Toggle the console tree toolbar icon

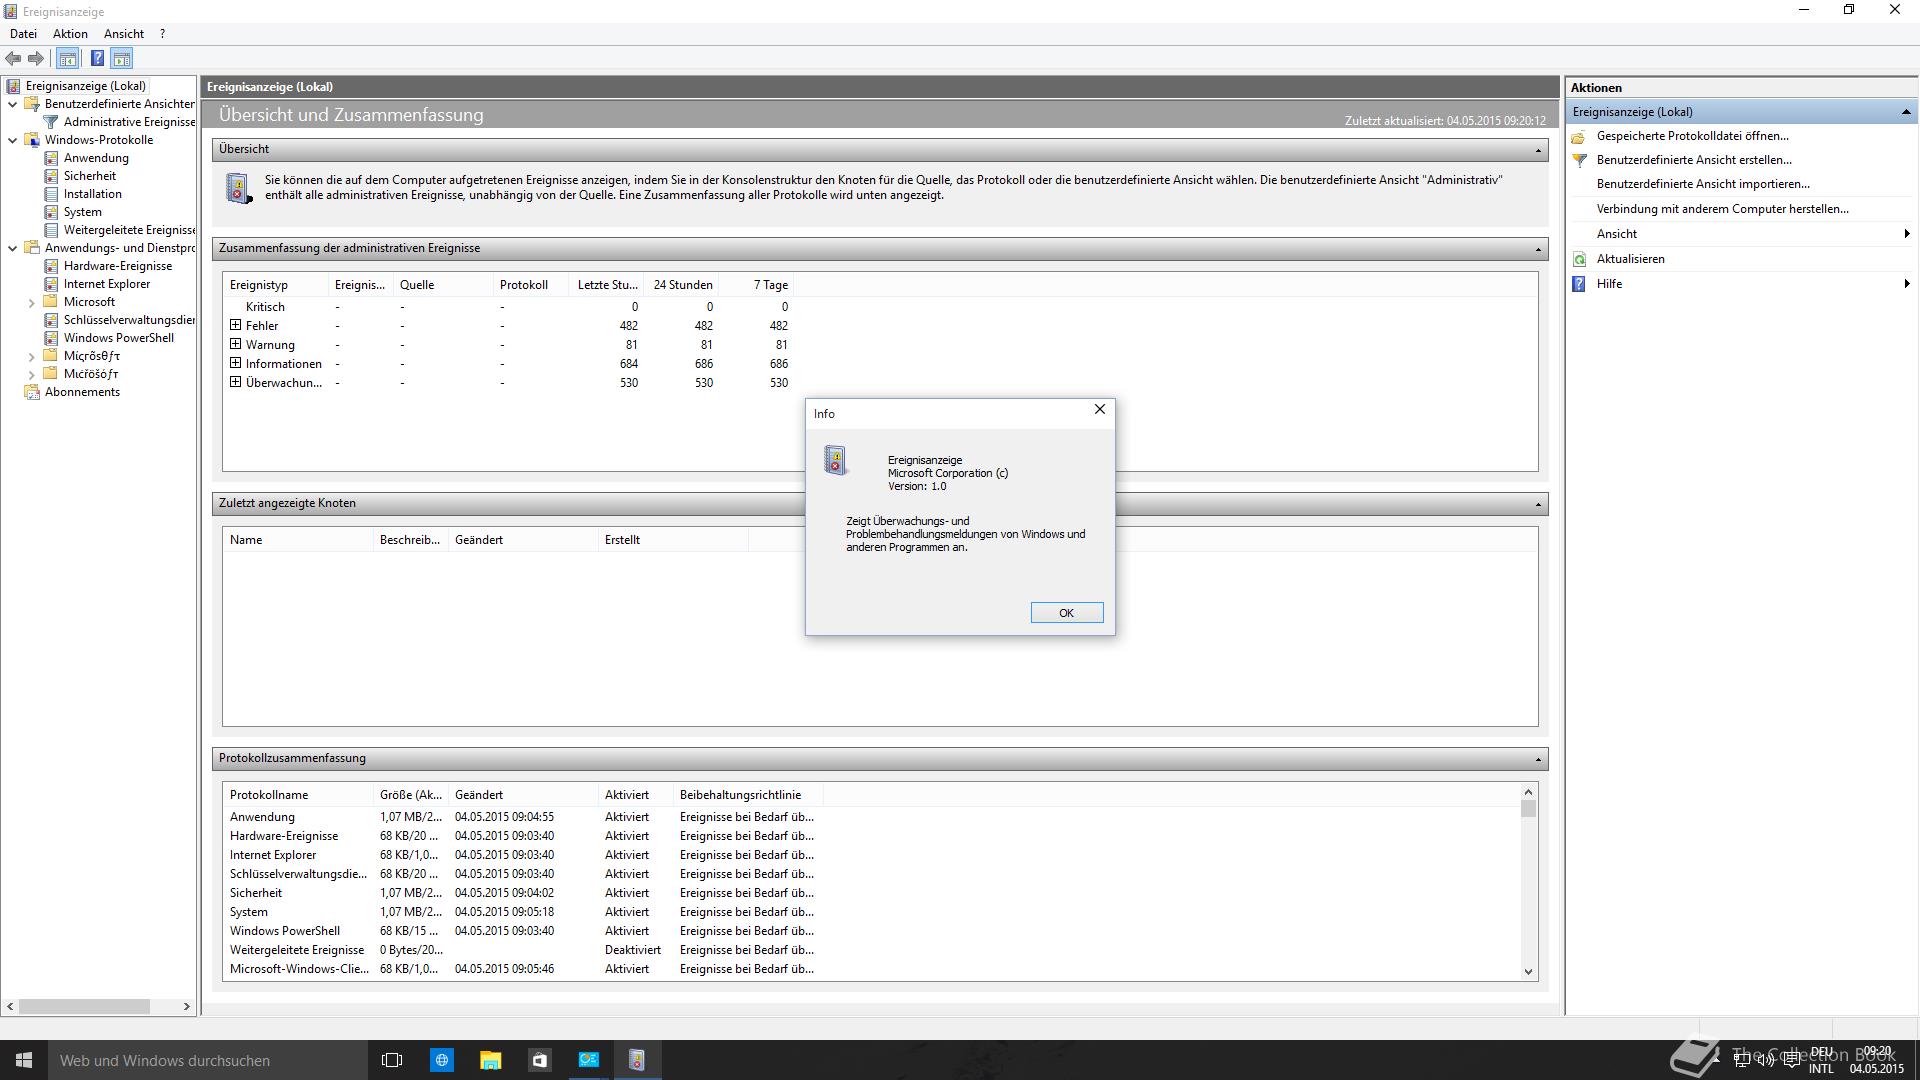pos(68,59)
